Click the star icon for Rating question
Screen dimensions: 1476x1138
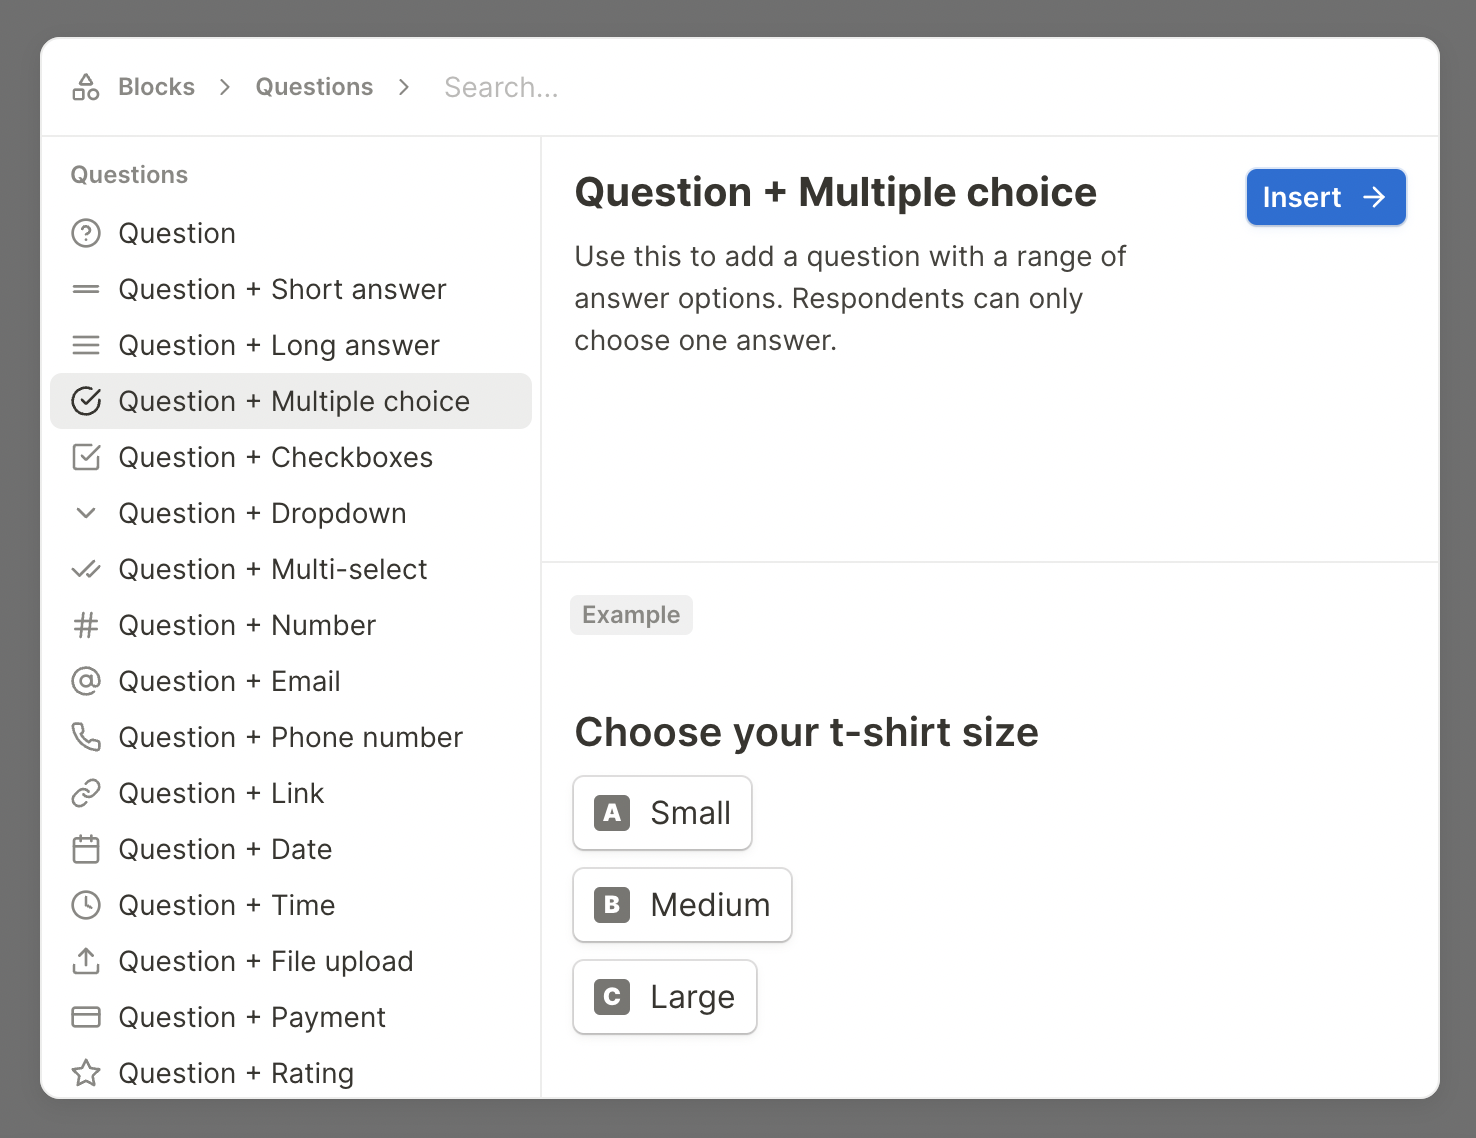pyautogui.click(x=86, y=1073)
